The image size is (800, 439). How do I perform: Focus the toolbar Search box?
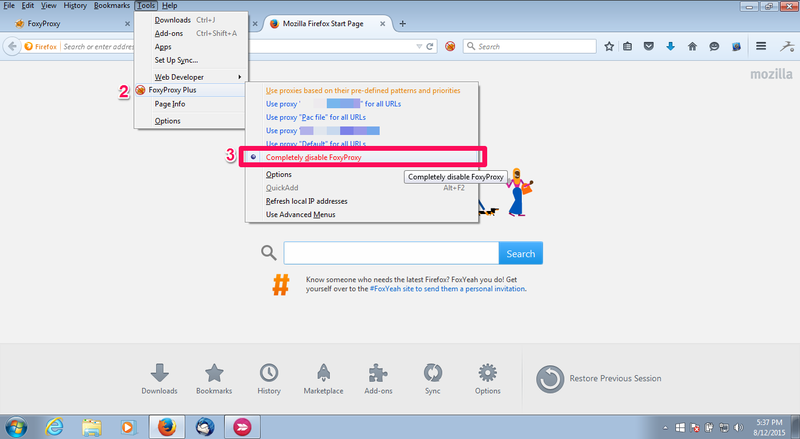(530, 46)
